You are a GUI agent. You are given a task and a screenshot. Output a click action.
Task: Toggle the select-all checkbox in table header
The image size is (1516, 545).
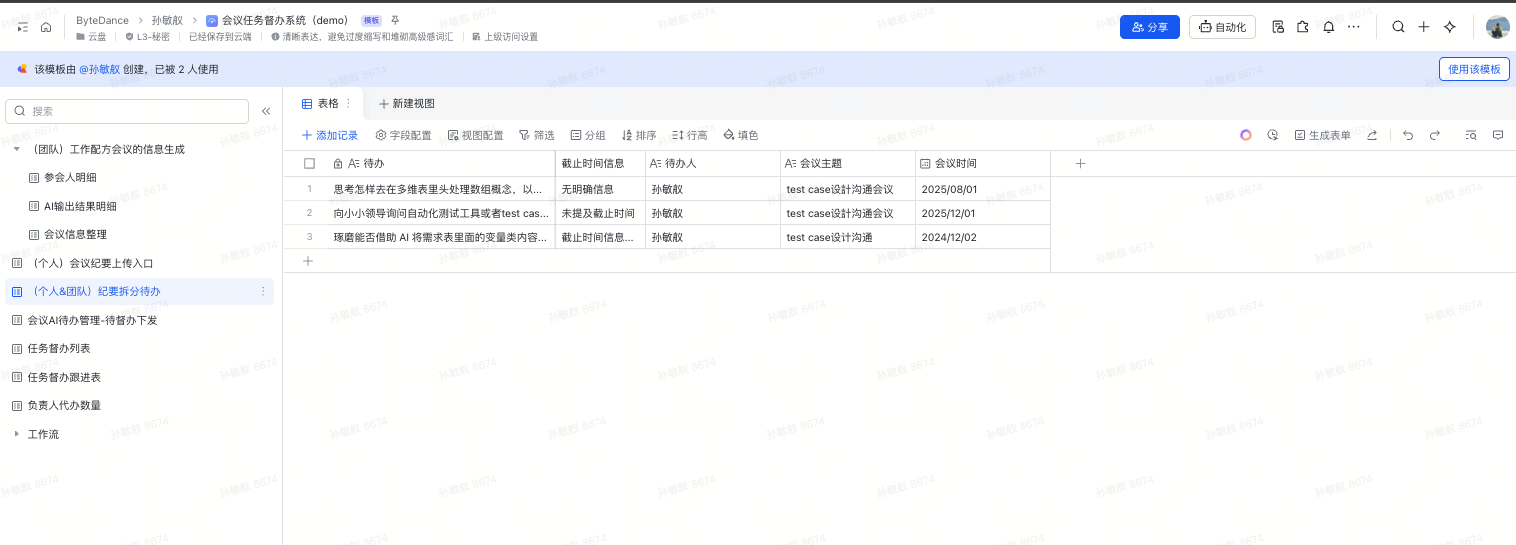(x=310, y=163)
